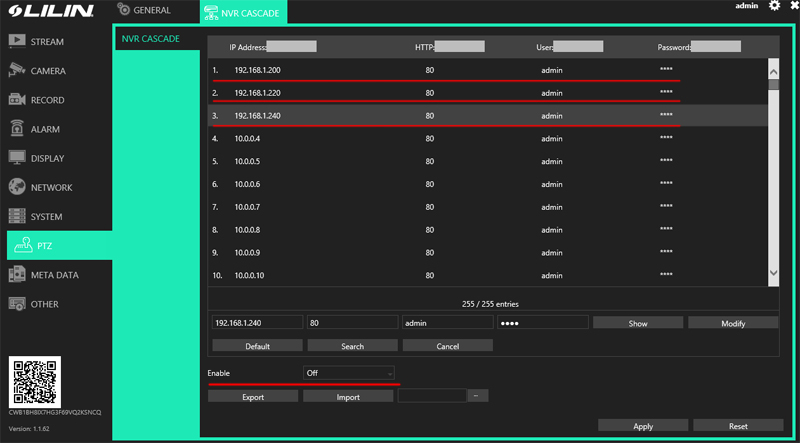The width and height of the screenshot is (800, 443).
Task: Click the Display monitor icon
Action: [17, 158]
